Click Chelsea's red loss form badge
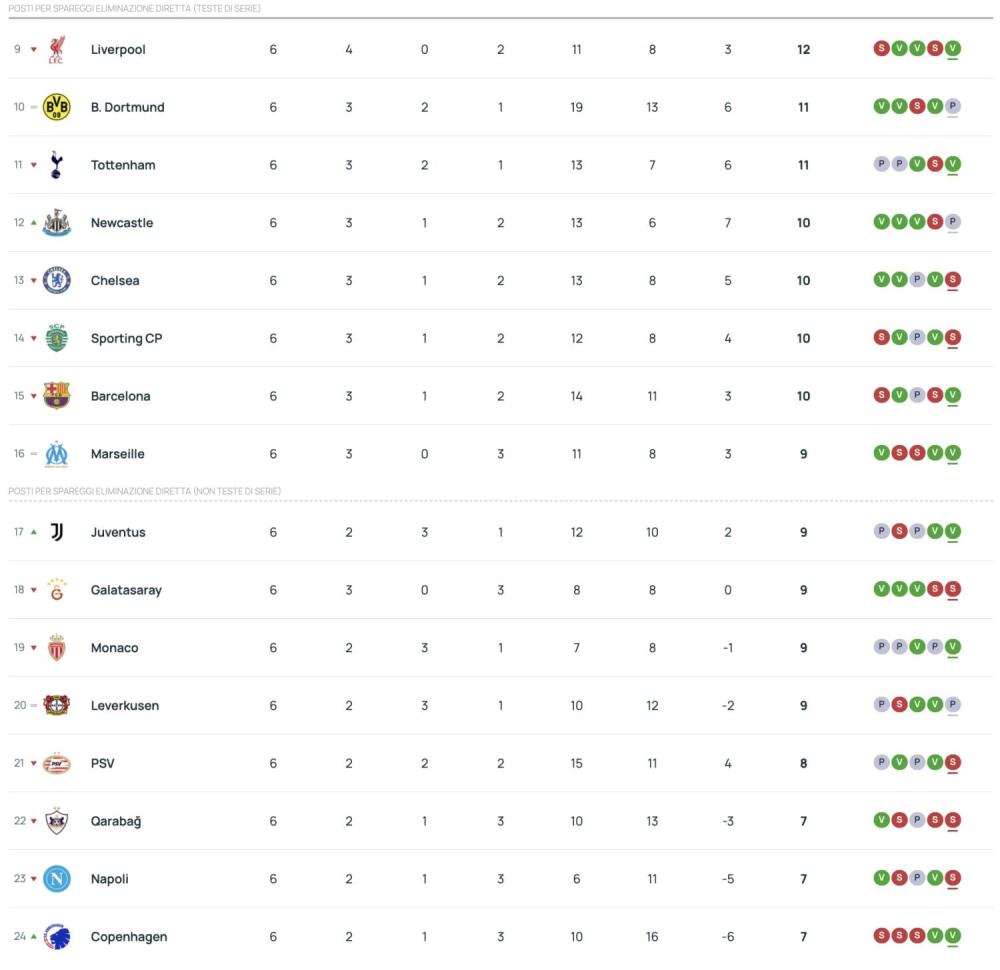This screenshot has height=970, width=1000. pos(953,280)
